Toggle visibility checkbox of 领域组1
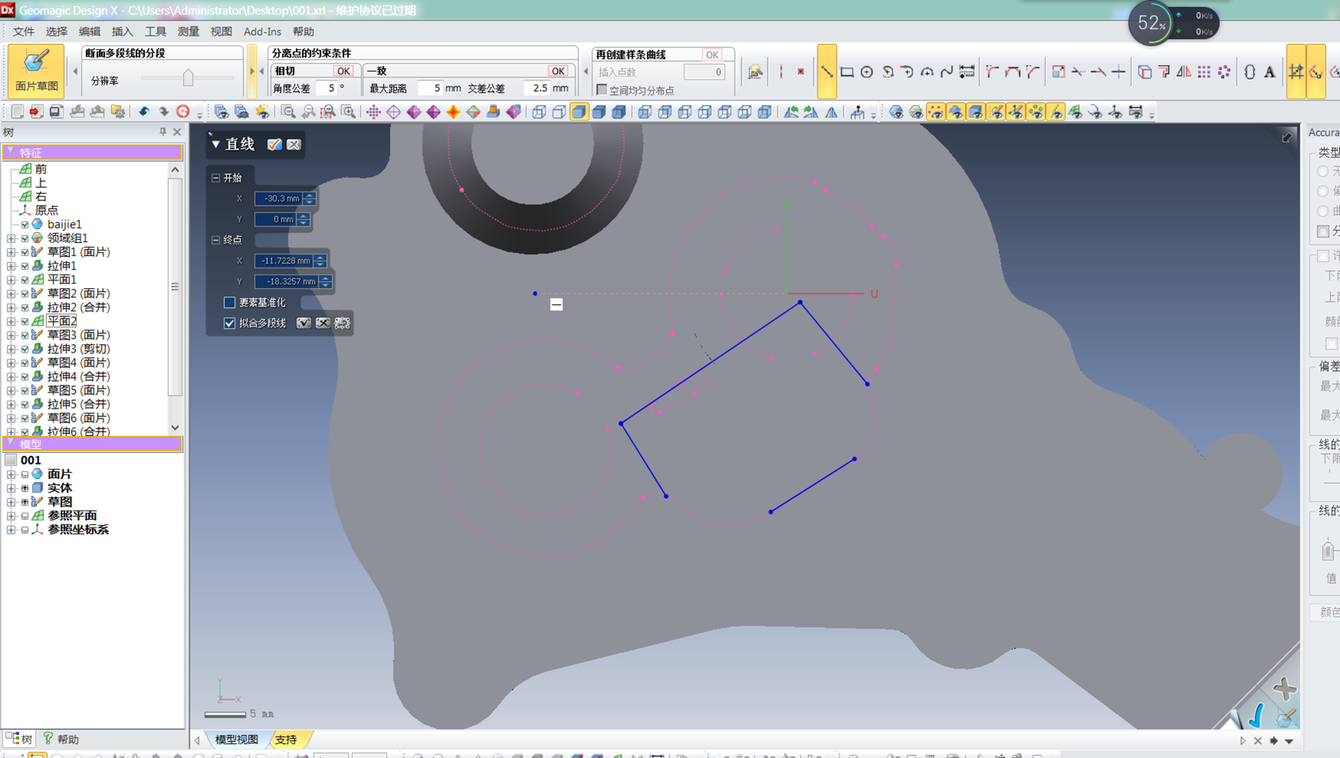1340x758 pixels. (x=25, y=239)
